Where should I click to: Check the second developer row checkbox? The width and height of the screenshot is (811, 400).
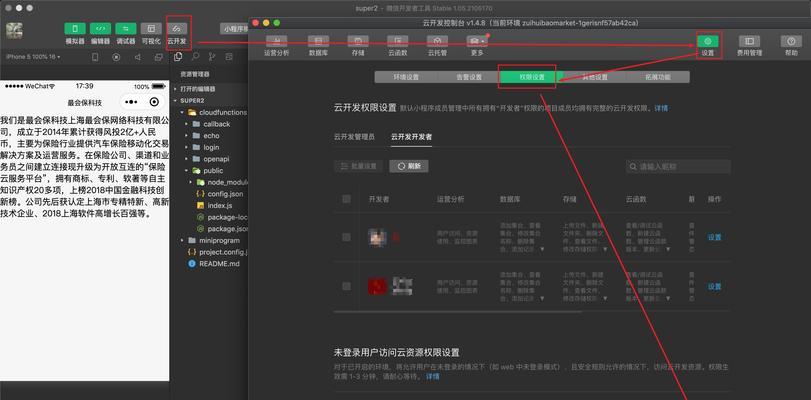[x=346, y=286]
